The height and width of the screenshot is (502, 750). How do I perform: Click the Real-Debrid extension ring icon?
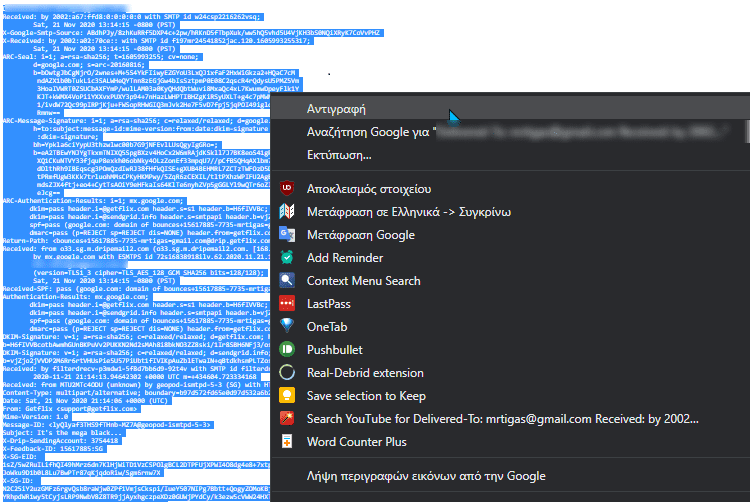[287, 372]
